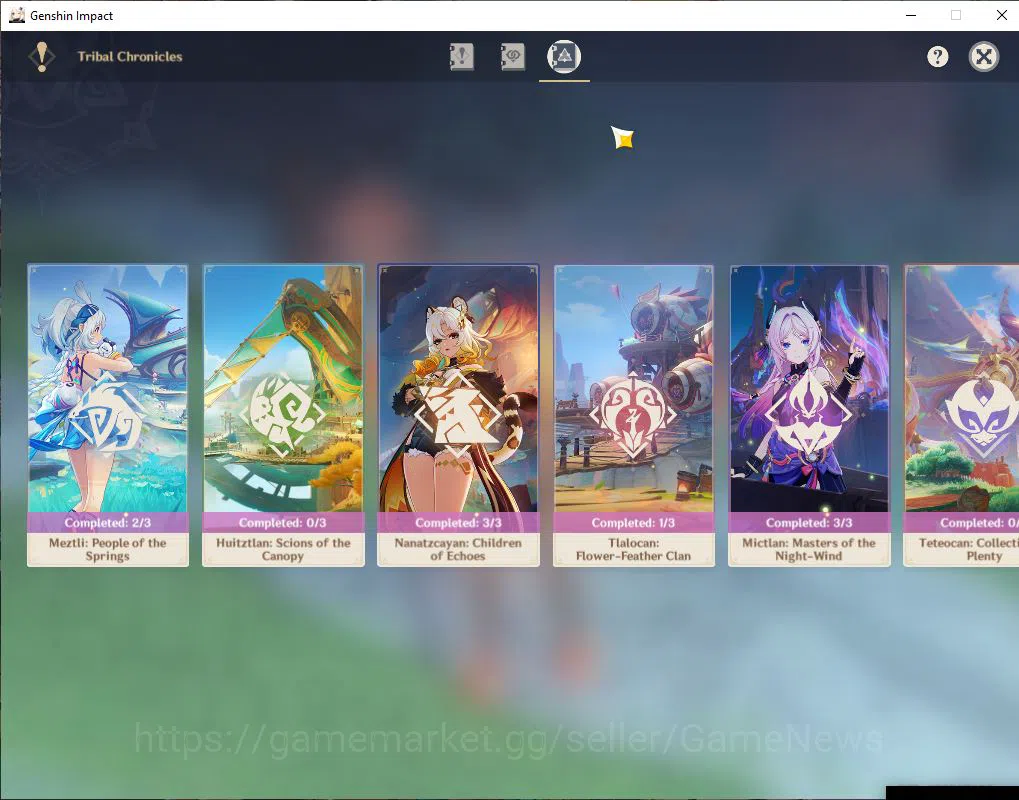Screen dimensions: 1019x800
Task: Click the 'Completed: 0/3' label on Huitztlan
Action: pos(283,523)
